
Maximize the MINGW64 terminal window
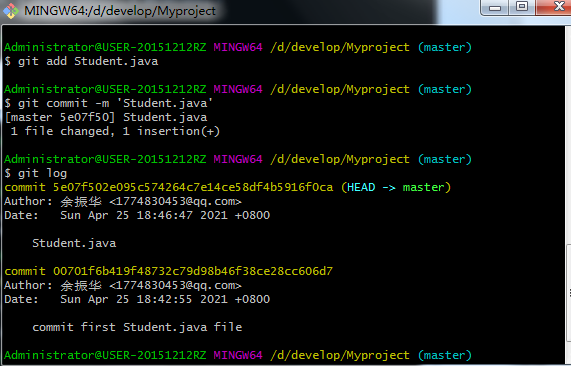click(521, 7)
